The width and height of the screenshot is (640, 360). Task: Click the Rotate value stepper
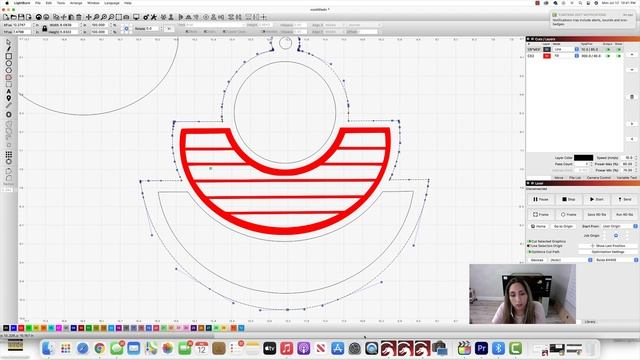pos(162,29)
